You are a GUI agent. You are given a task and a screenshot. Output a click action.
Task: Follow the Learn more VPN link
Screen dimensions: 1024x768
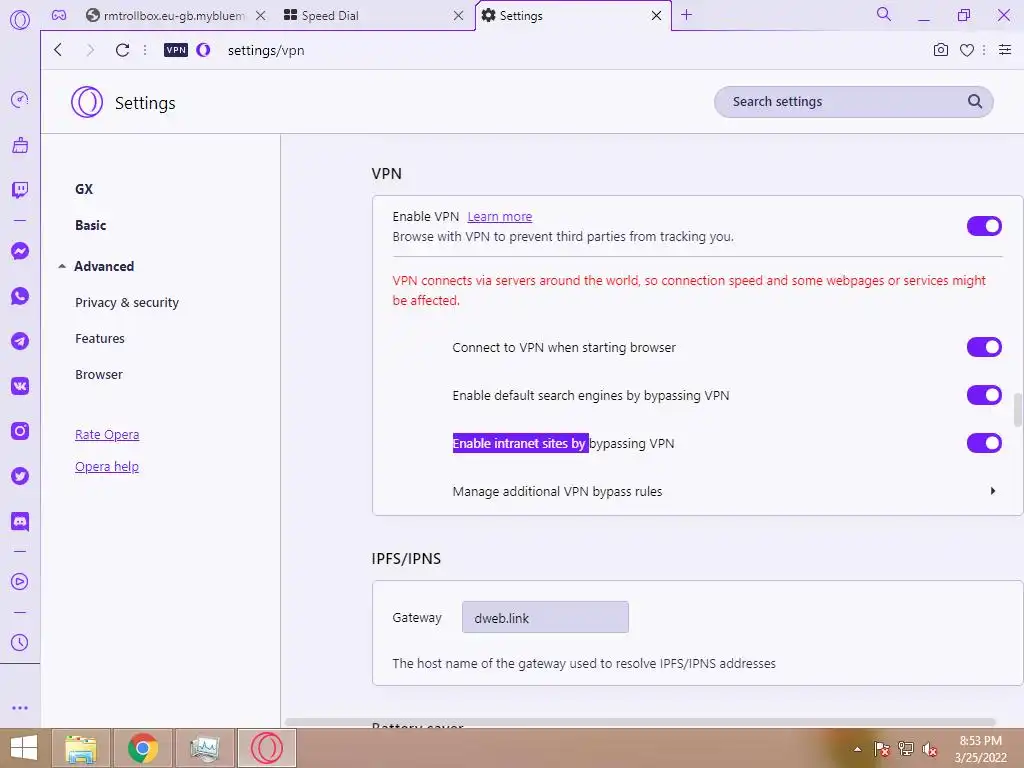point(500,217)
